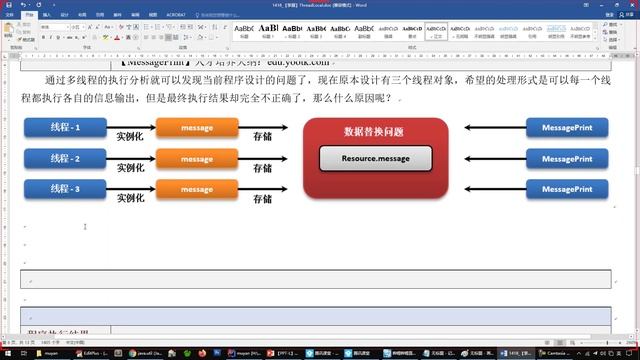Click the Tell me search box
Image resolution: width=640 pixels, height=360 pixels.
pyautogui.click(x=218, y=15)
